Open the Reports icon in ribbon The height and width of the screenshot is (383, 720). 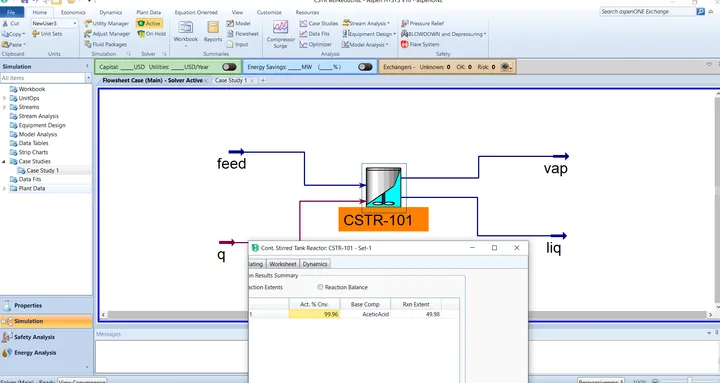coord(213,32)
